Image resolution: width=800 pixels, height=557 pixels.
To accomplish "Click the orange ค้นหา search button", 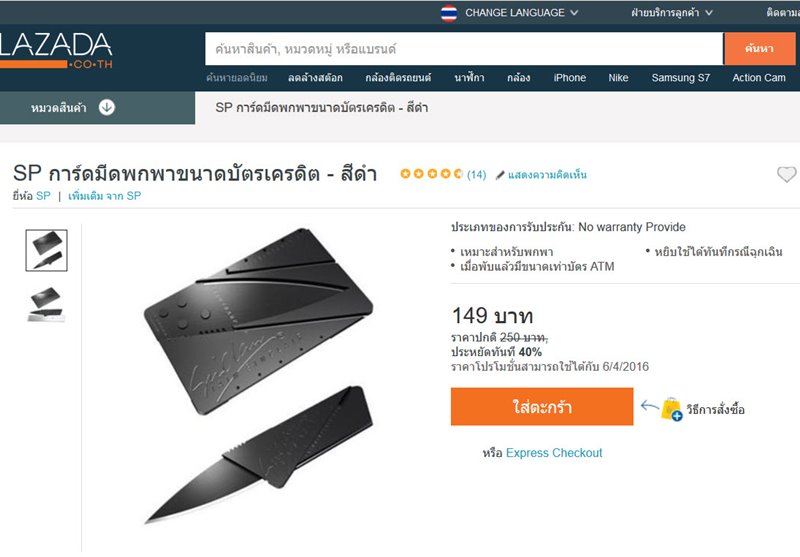I will (x=759, y=49).
